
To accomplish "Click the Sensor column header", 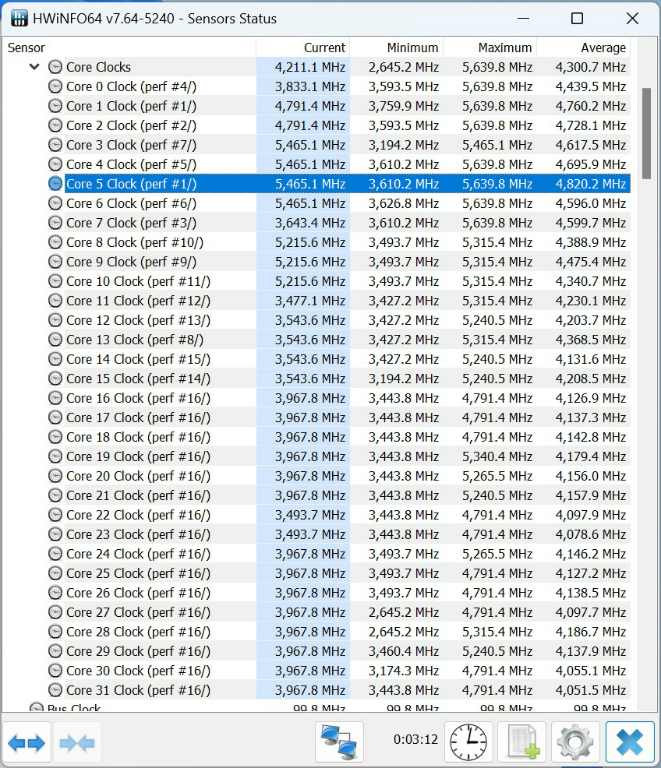I will click(129, 48).
